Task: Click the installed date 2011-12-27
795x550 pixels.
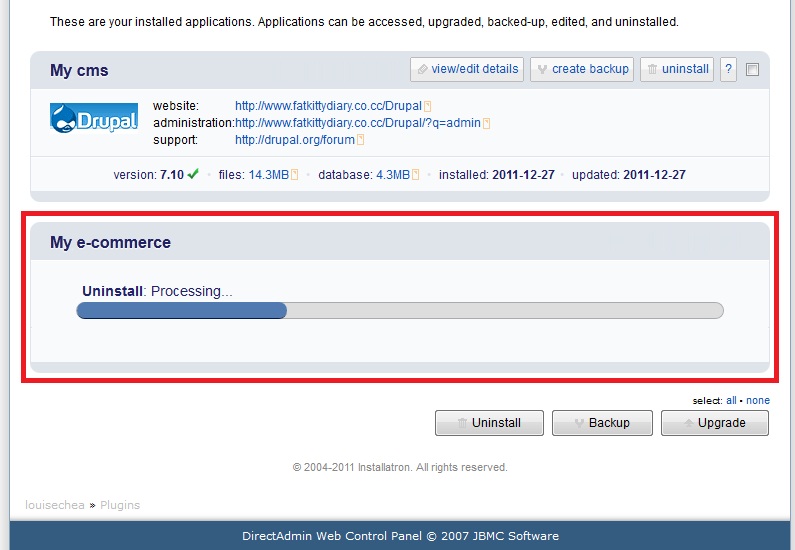Action: 523,175
